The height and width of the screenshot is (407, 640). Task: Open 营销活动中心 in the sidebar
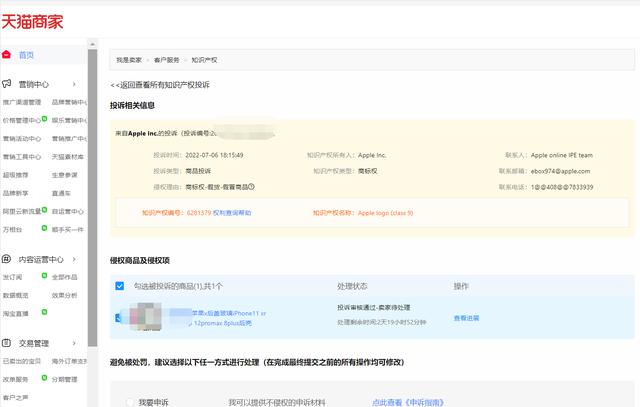pyautogui.click(x=22, y=138)
